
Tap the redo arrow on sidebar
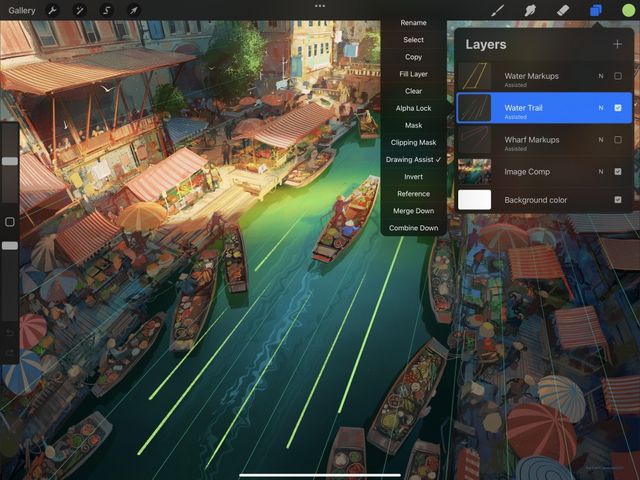click(x=10, y=353)
